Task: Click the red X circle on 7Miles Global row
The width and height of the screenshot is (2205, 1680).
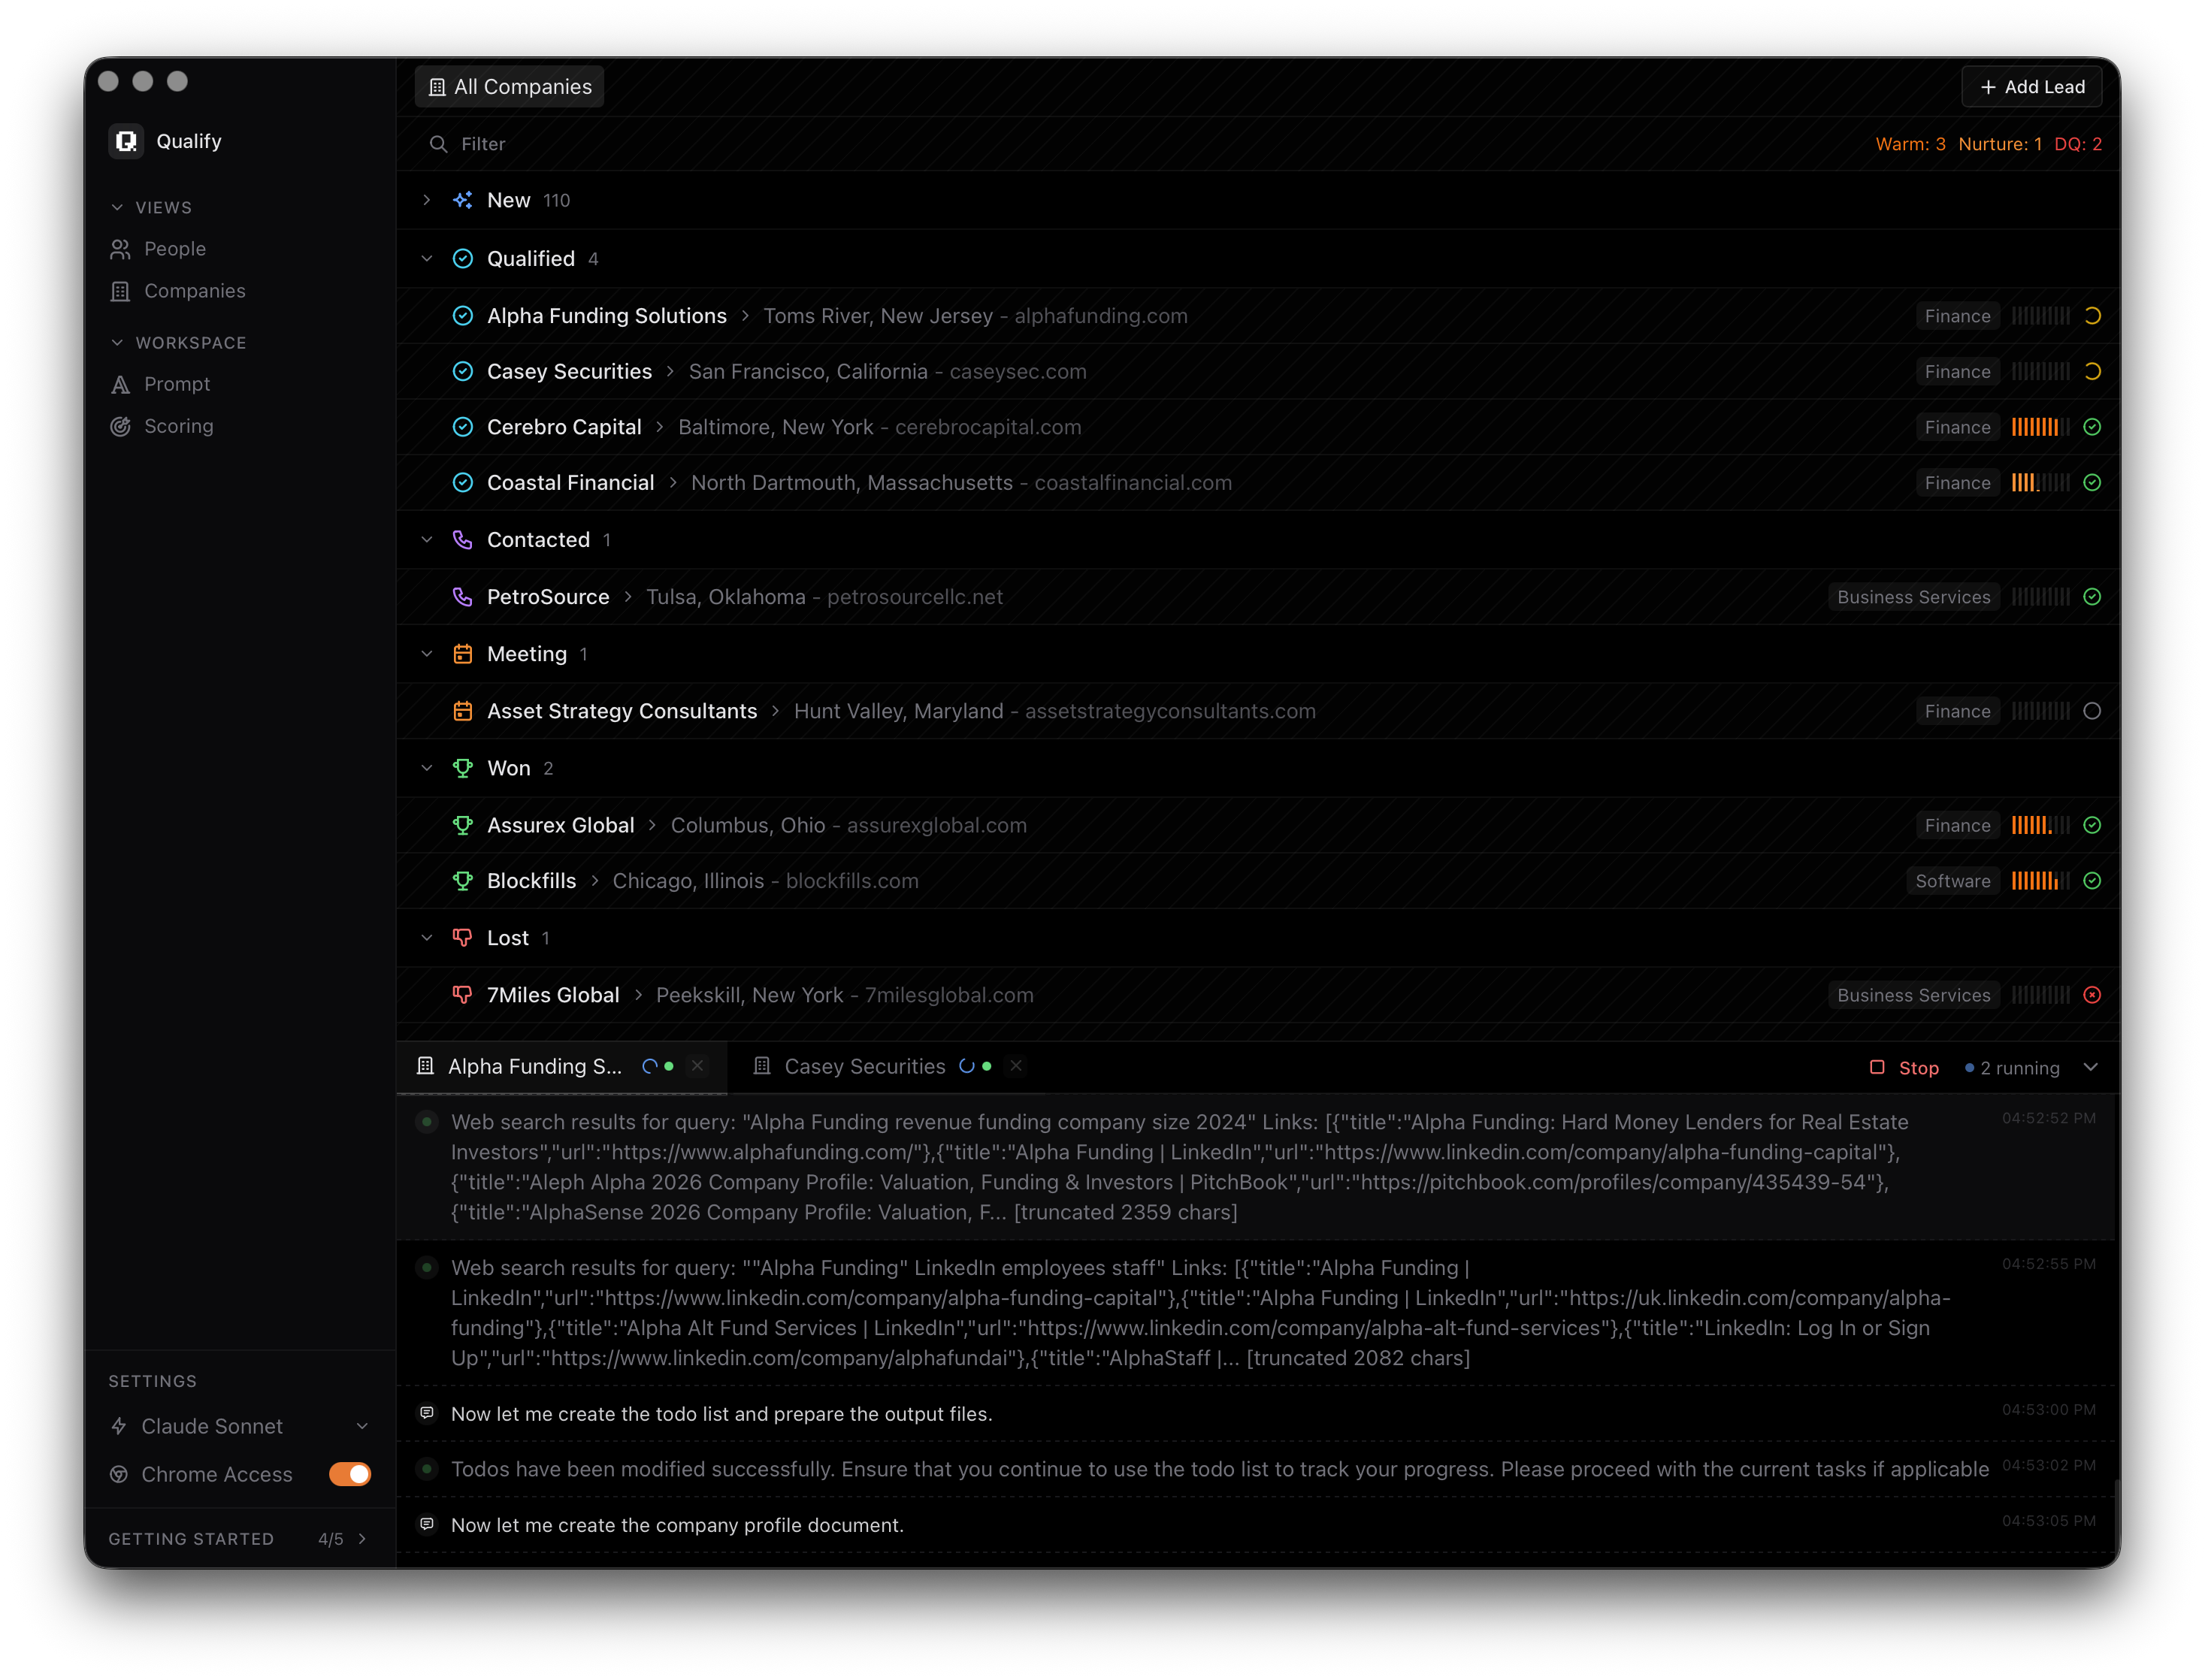Action: pos(2092,995)
